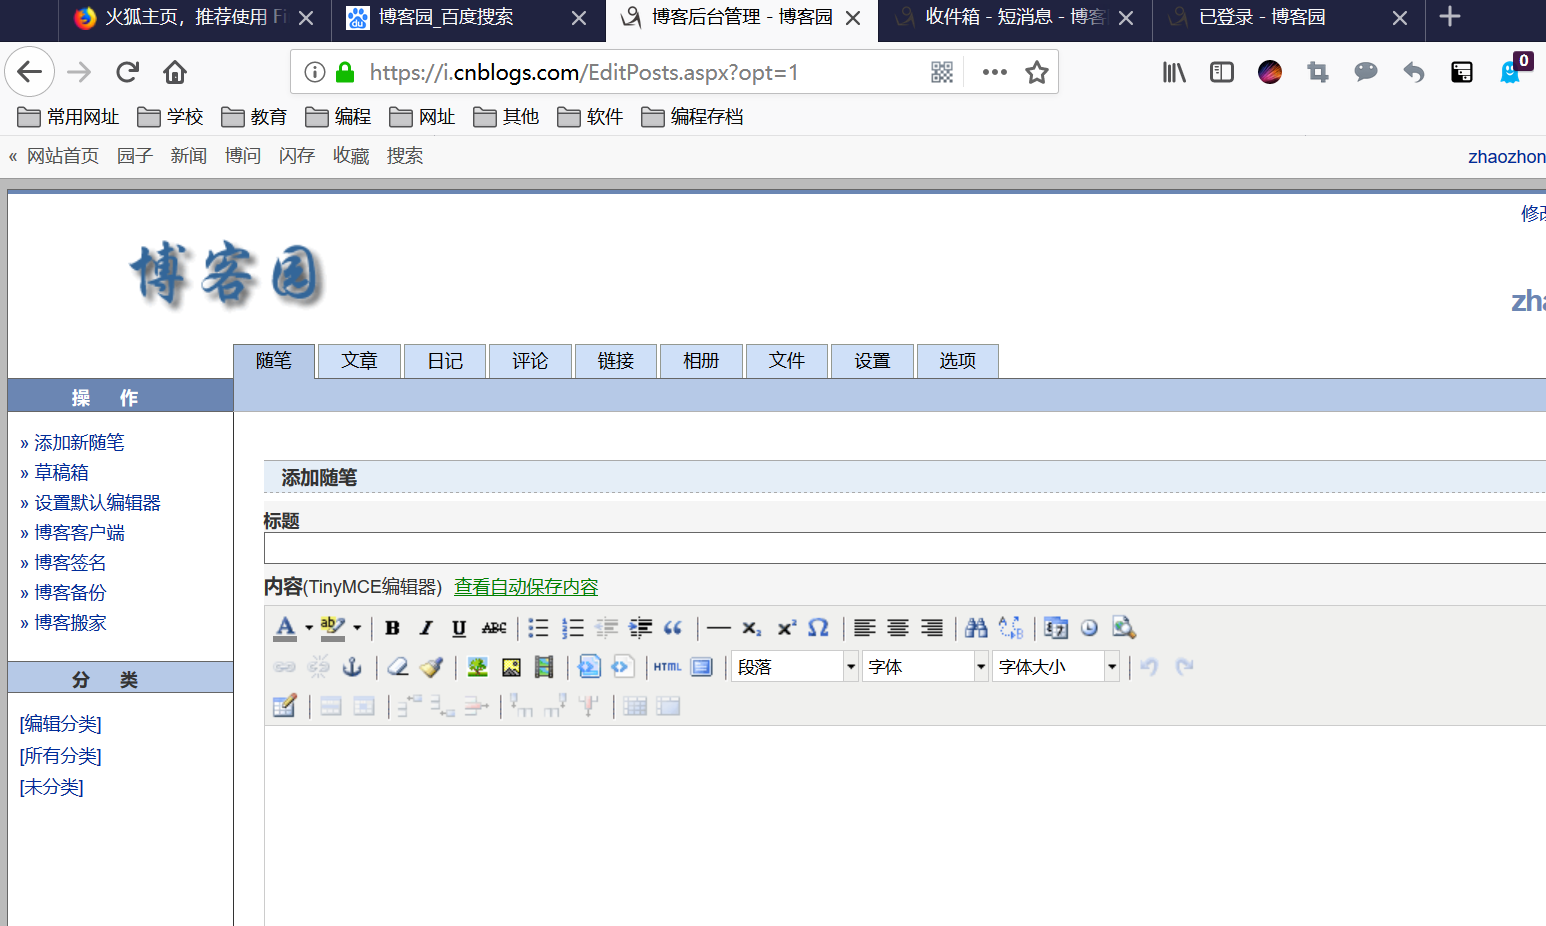Open the second insert-code angle-bracket icon

coord(622,667)
